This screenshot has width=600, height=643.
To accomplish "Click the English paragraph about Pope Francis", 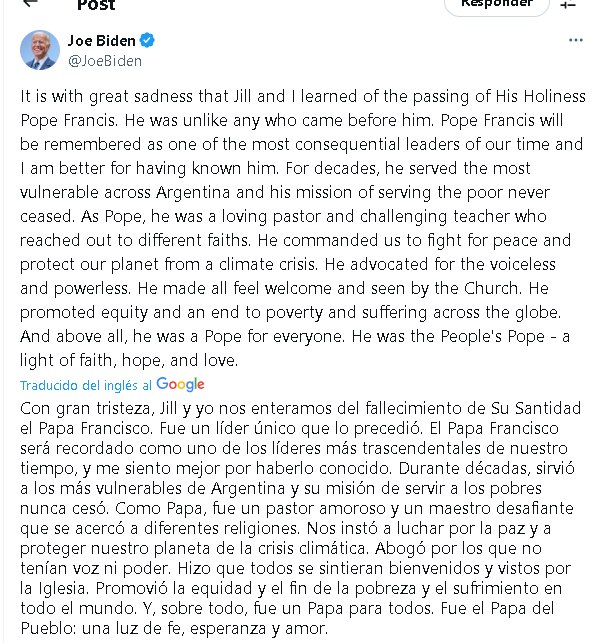I will 303,228.
